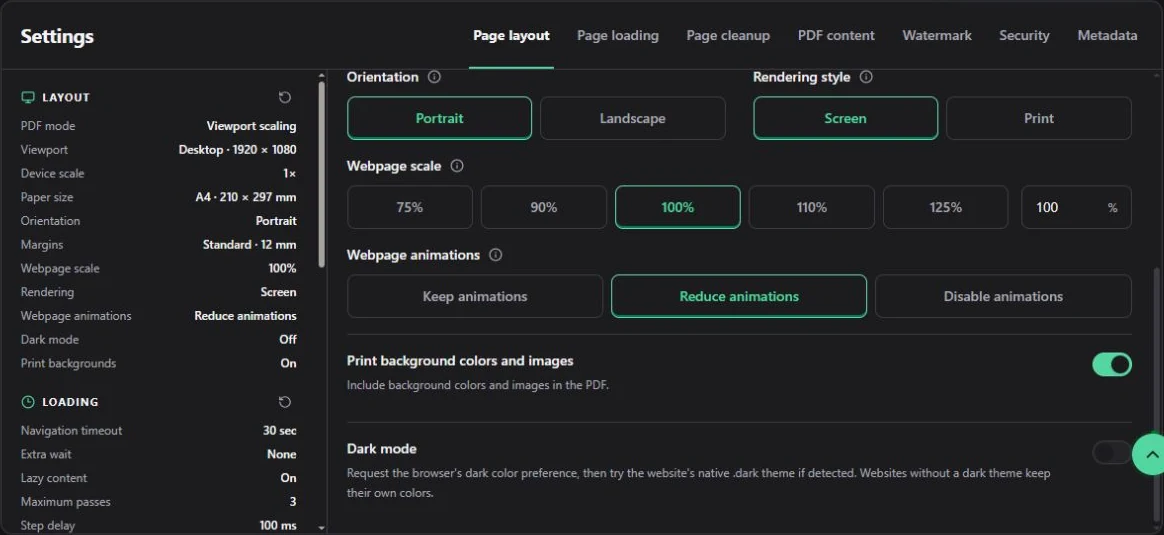The height and width of the screenshot is (535, 1164).
Task: Click the Device scale '1×' value
Action: (x=290, y=174)
